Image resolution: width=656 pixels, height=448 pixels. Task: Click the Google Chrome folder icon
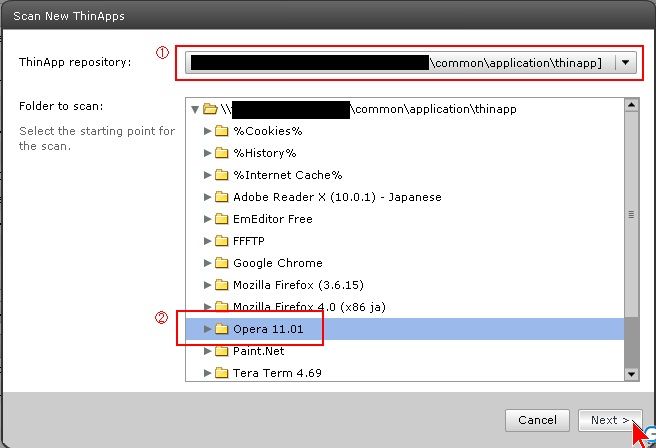click(x=221, y=263)
